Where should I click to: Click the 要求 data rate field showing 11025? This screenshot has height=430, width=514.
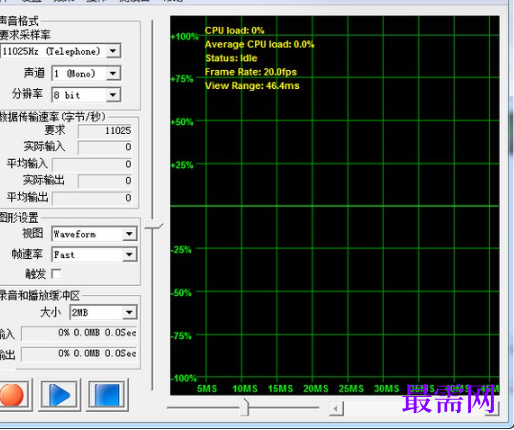[105, 131]
